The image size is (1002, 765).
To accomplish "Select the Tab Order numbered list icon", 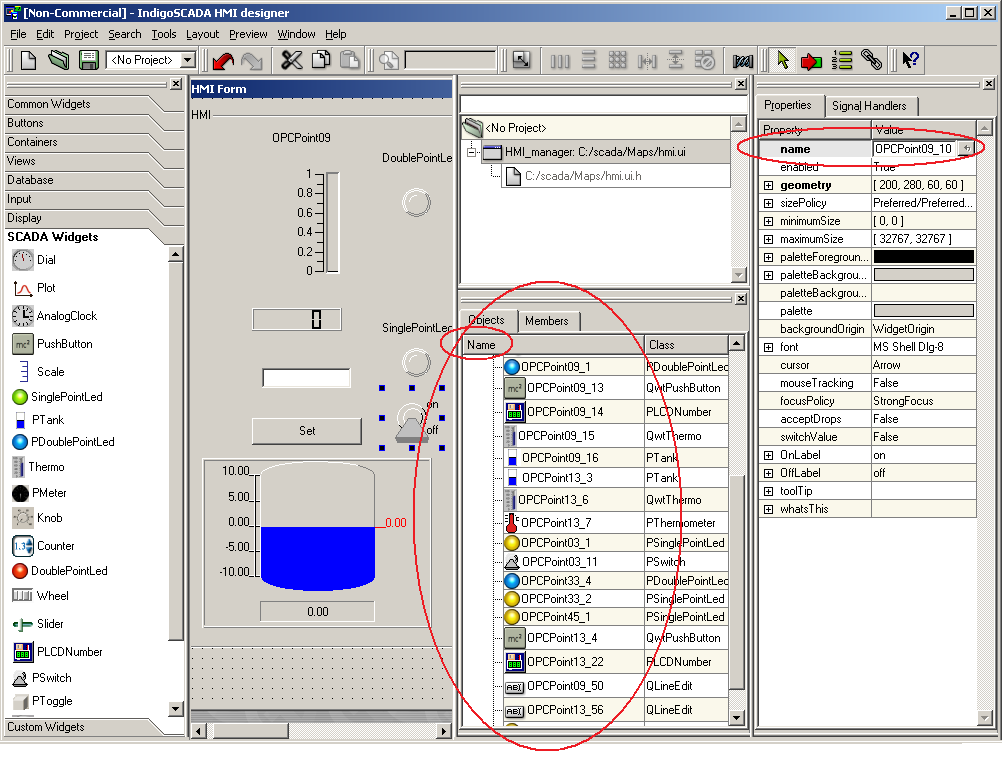I will click(842, 61).
